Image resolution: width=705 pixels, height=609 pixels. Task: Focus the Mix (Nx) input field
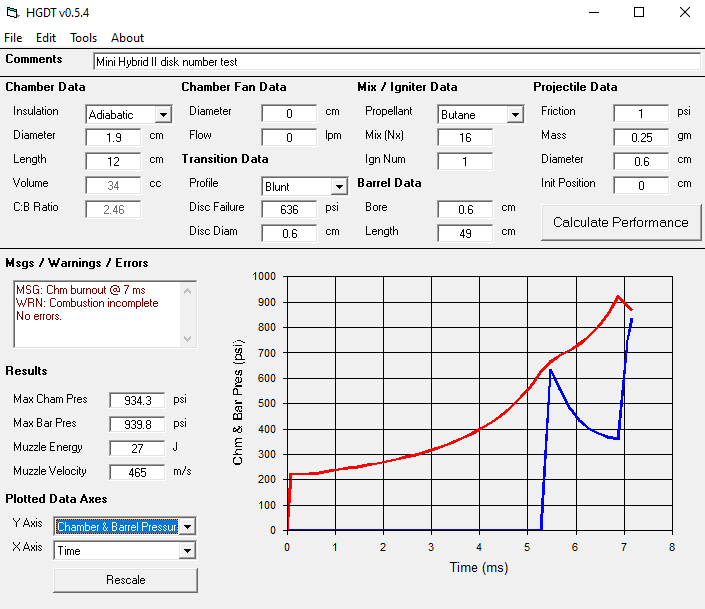coord(465,137)
